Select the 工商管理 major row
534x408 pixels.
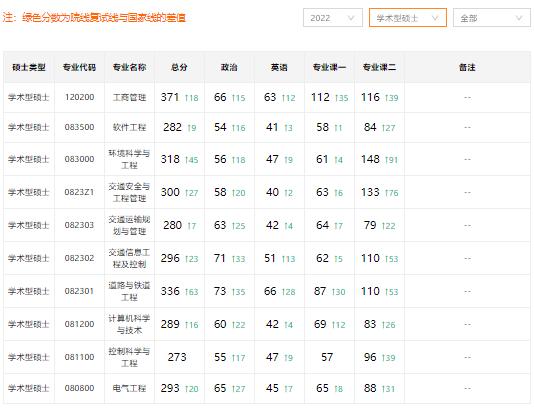(267, 97)
